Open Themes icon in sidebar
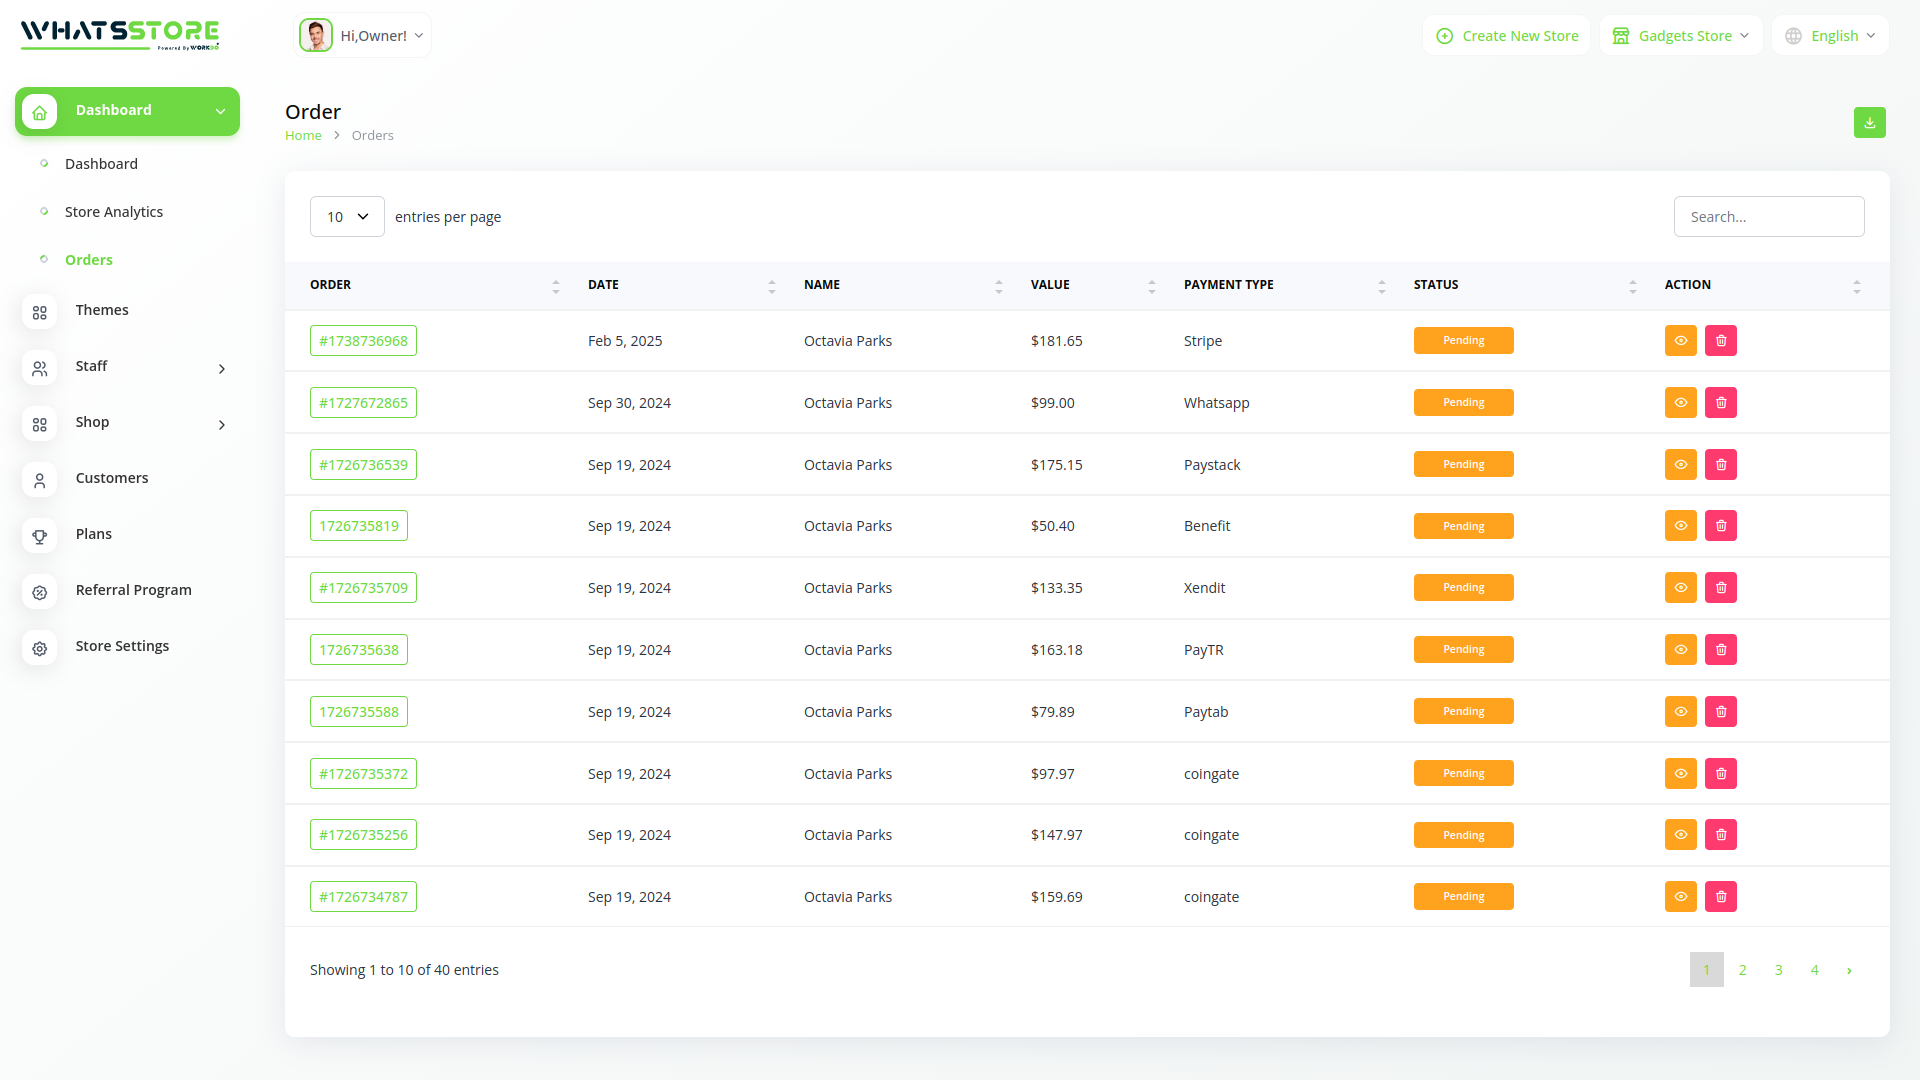This screenshot has height=1080, width=1920. tap(40, 312)
